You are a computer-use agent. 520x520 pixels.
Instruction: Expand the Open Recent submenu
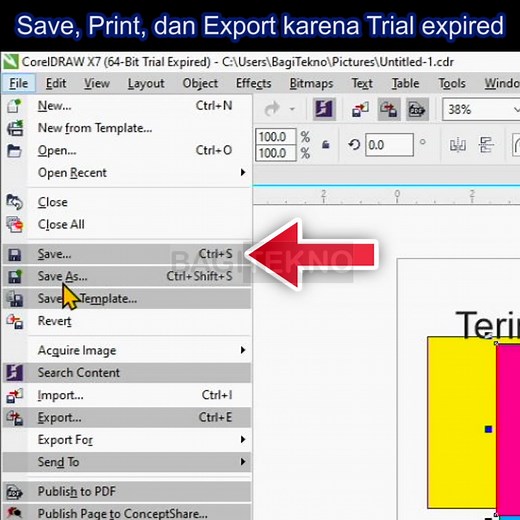243,173
